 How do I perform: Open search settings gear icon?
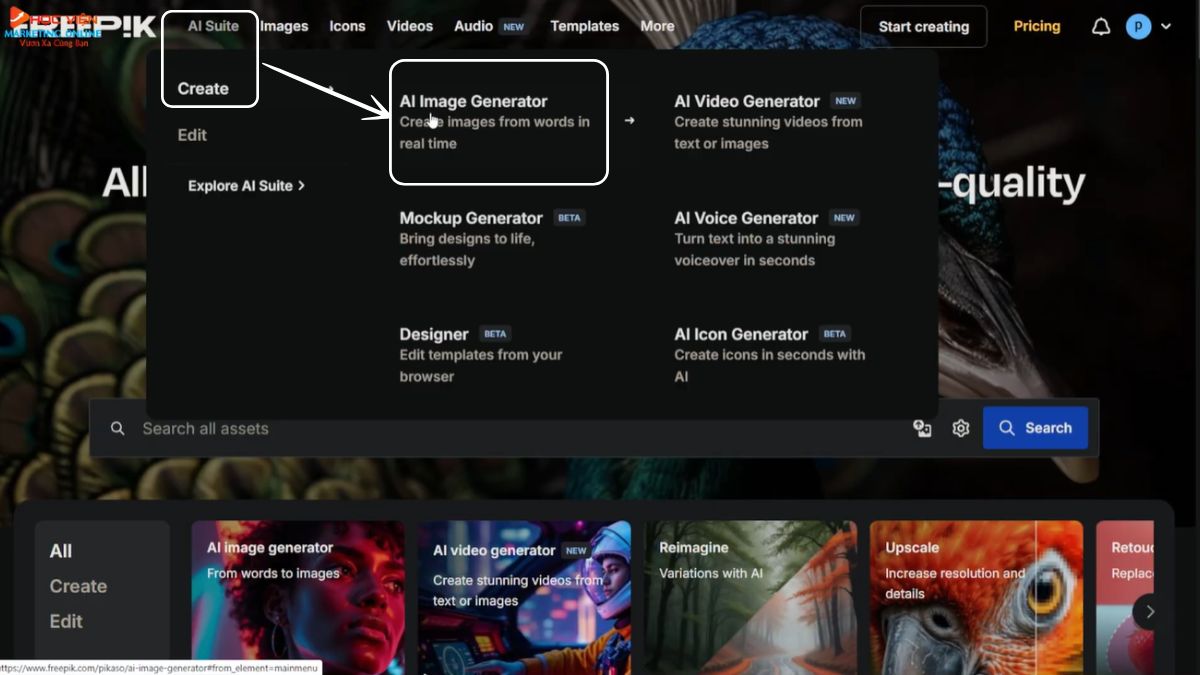click(x=961, y=428)
